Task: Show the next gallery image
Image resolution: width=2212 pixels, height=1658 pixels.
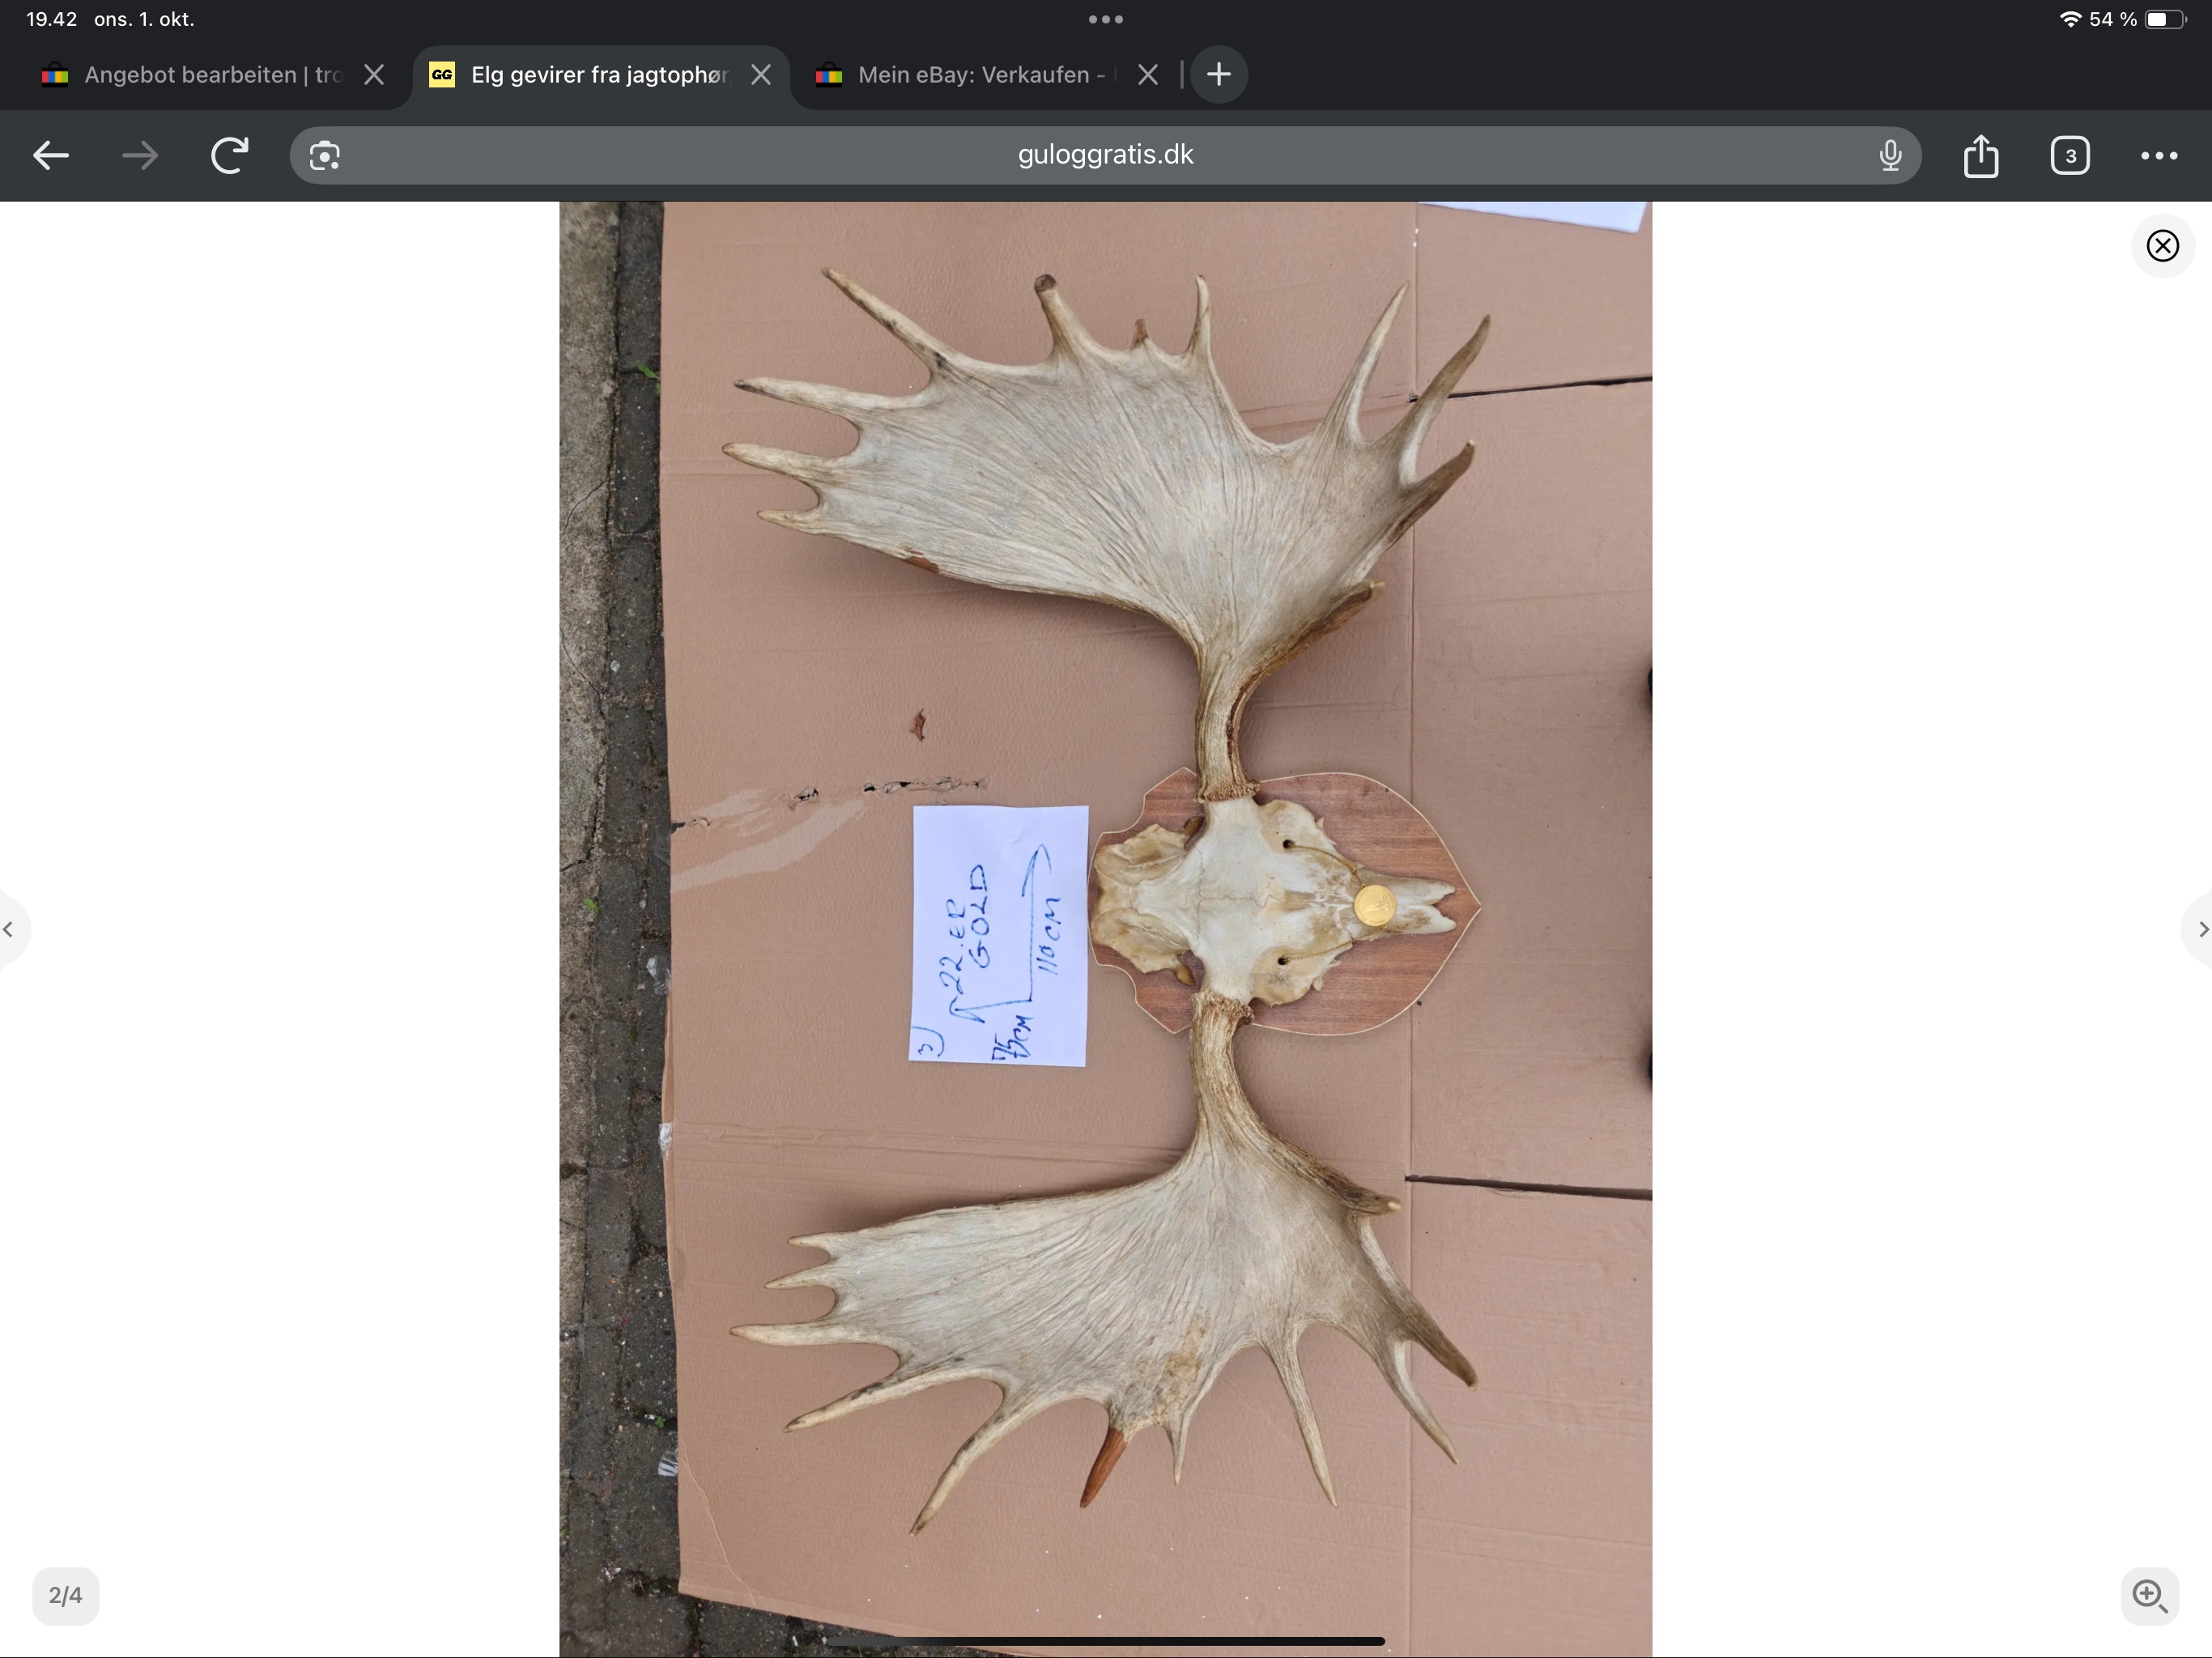Action: [2201, 929]
